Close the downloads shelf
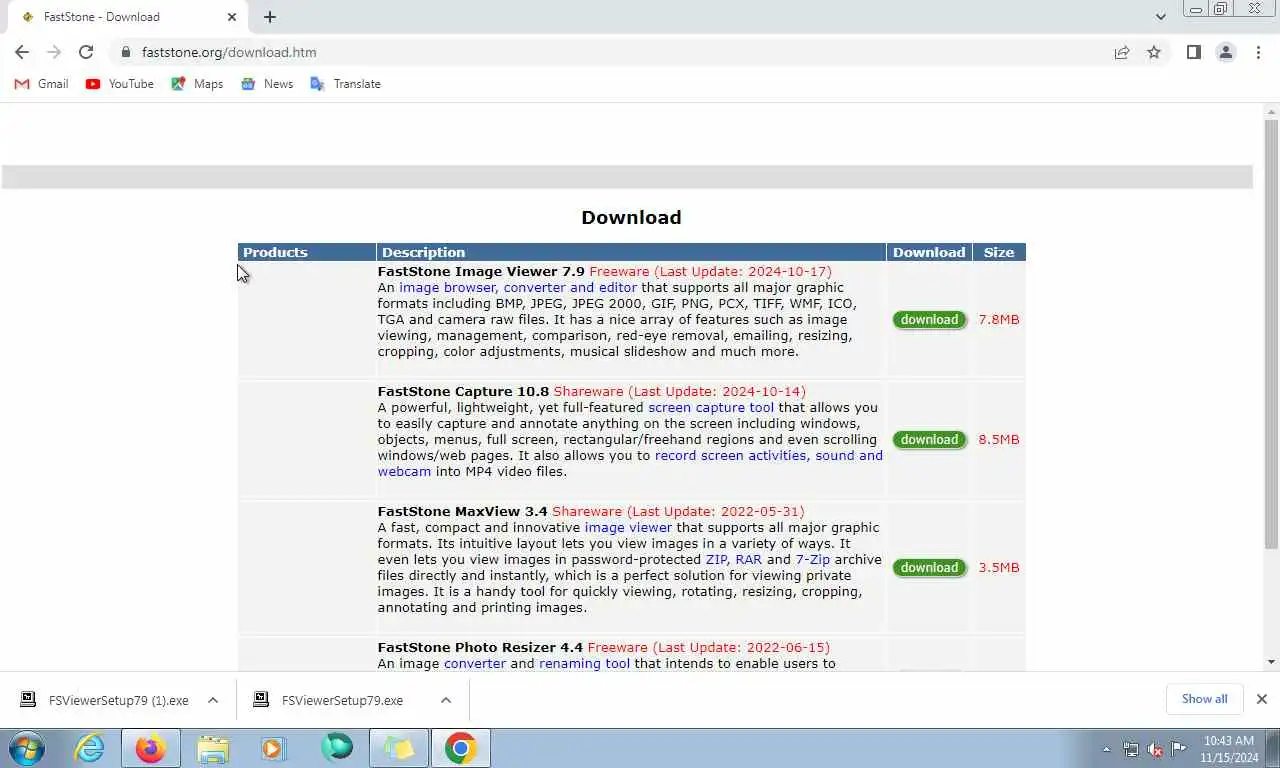1280x768 pixels. coord(1261,699)
